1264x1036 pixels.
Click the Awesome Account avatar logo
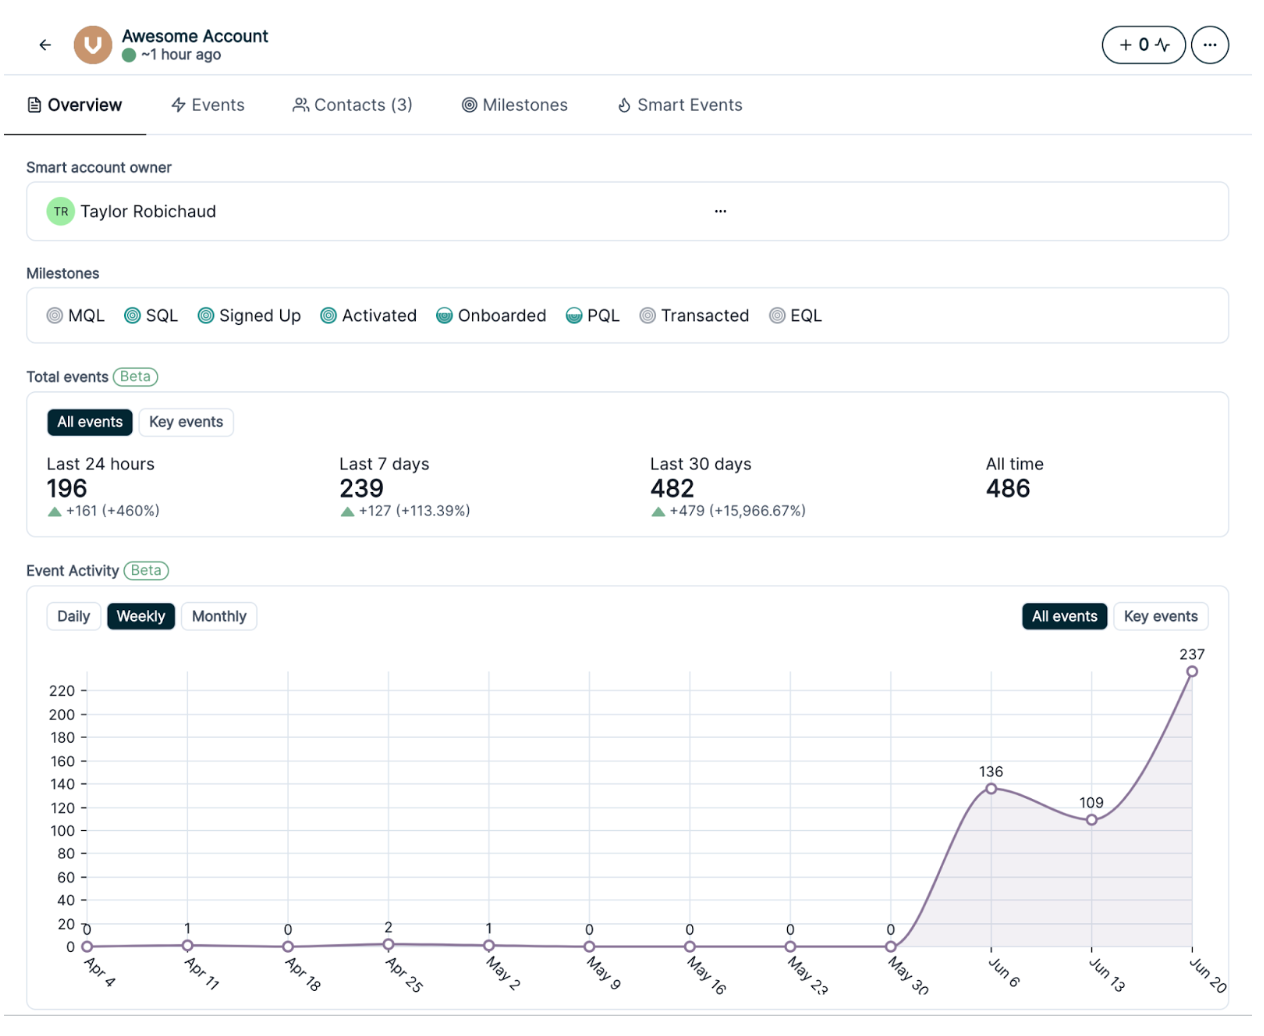pos(93,45)
